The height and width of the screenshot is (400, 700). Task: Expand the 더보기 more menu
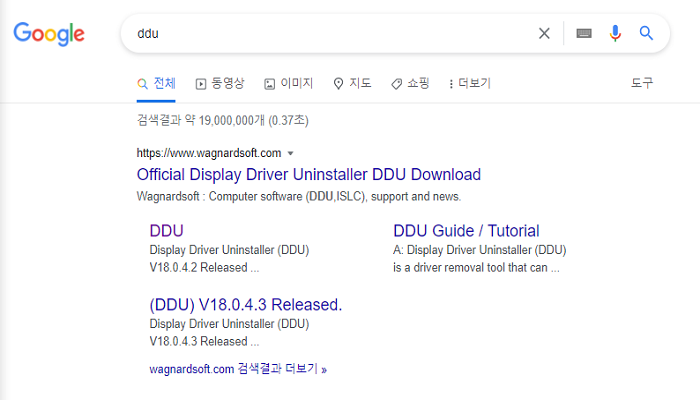(x=469, y=83)
